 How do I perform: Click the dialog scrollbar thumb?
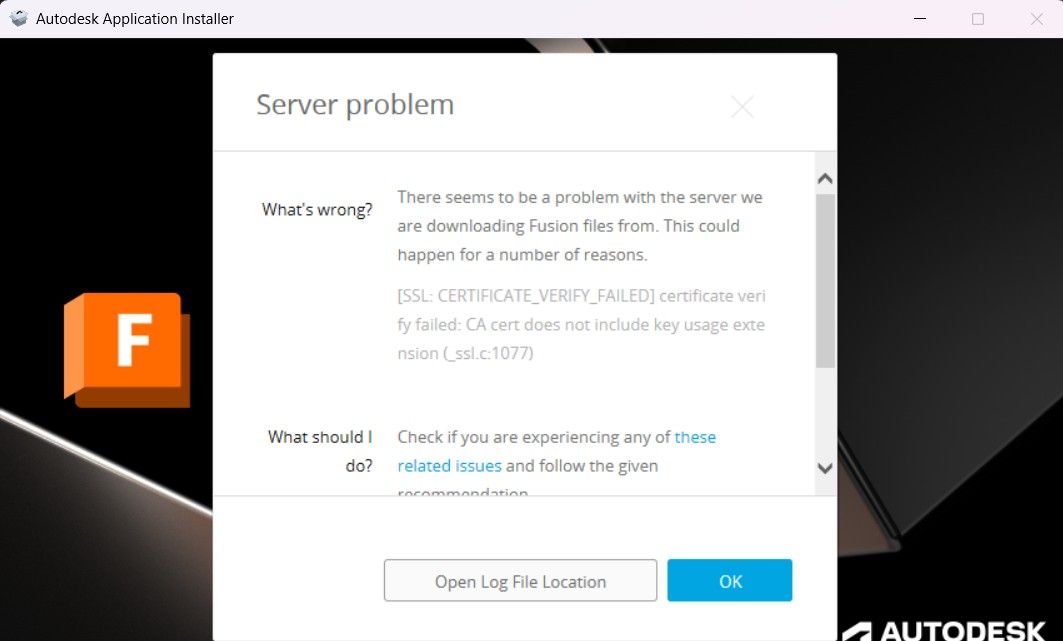coord(825,281)
